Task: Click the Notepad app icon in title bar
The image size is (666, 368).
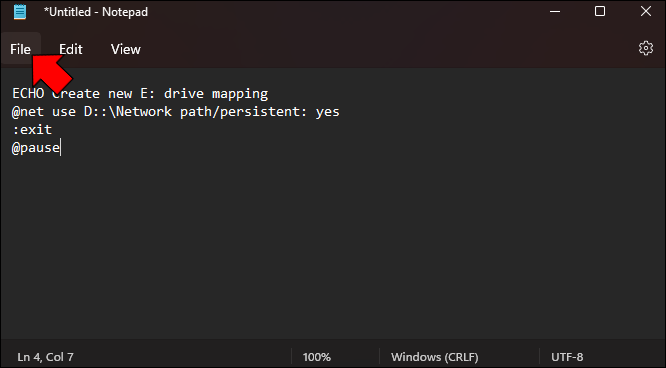Action: pyautogui.click(x=20, y=12)
